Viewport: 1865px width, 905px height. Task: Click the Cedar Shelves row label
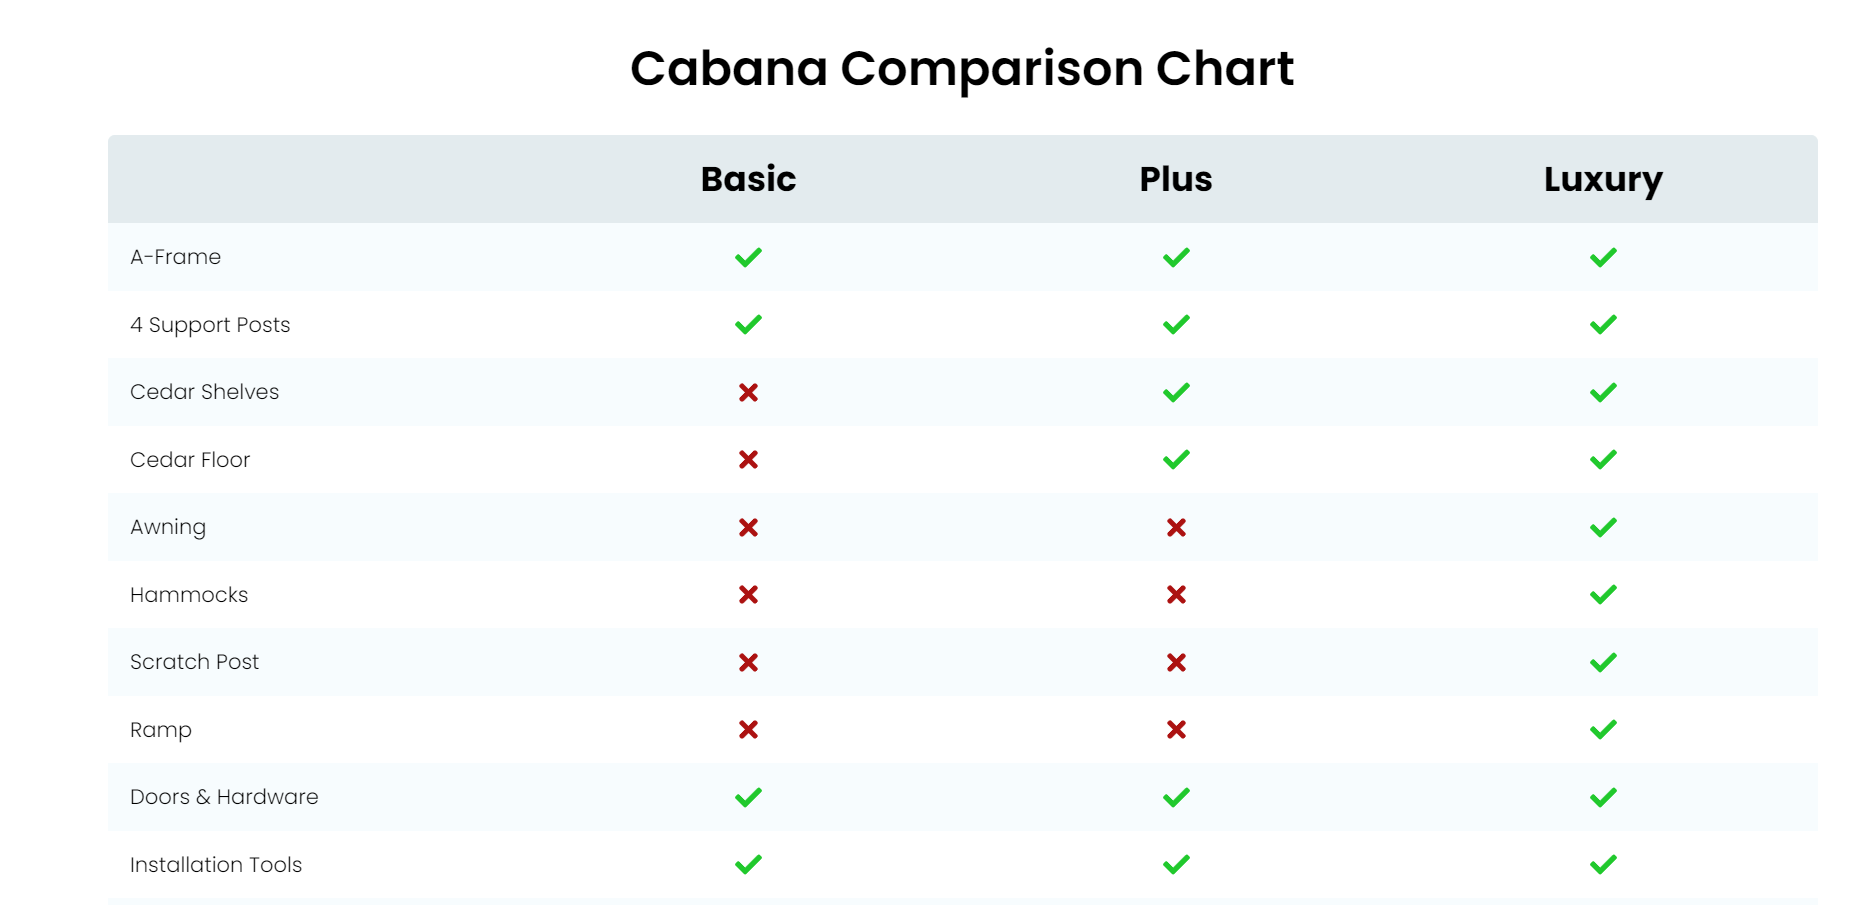pos(205,392)
